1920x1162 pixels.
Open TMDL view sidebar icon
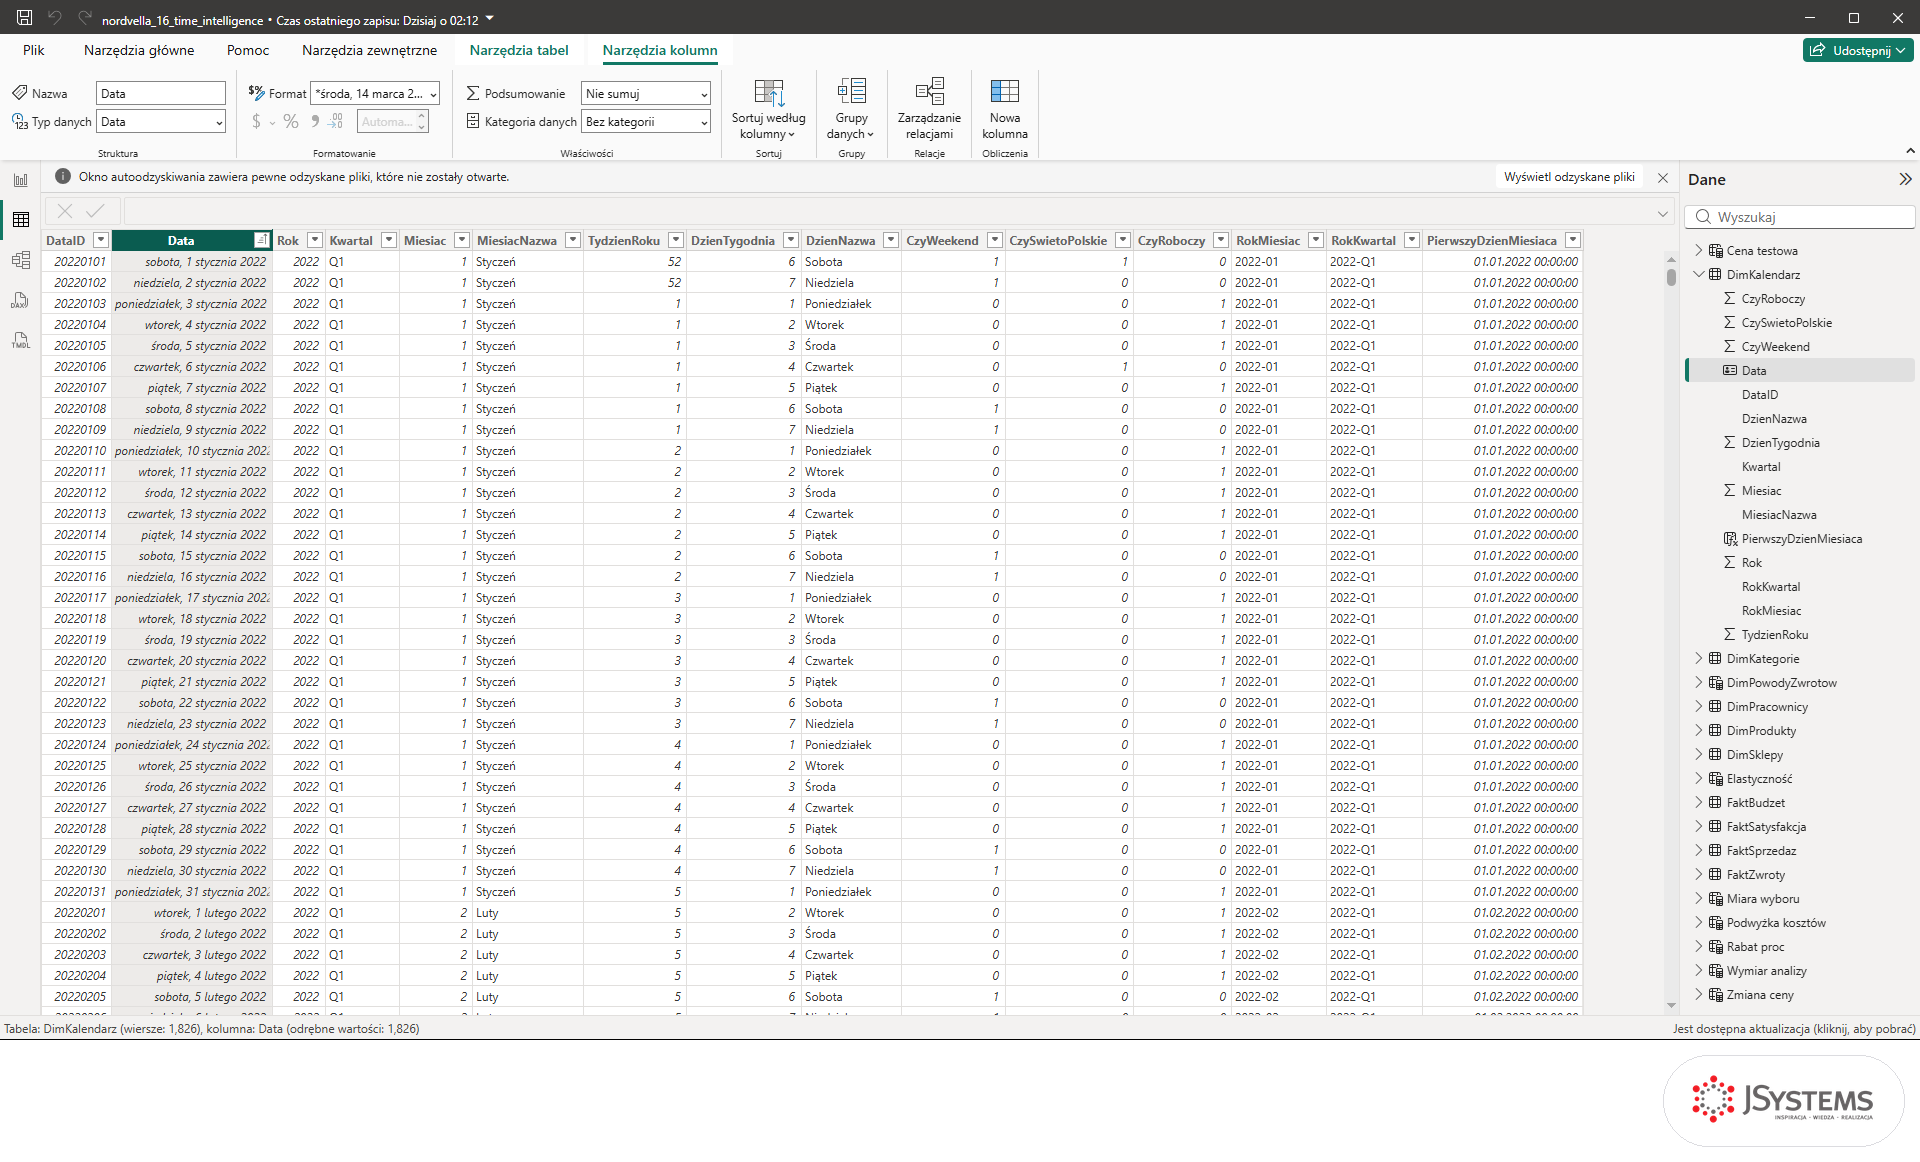21,340
